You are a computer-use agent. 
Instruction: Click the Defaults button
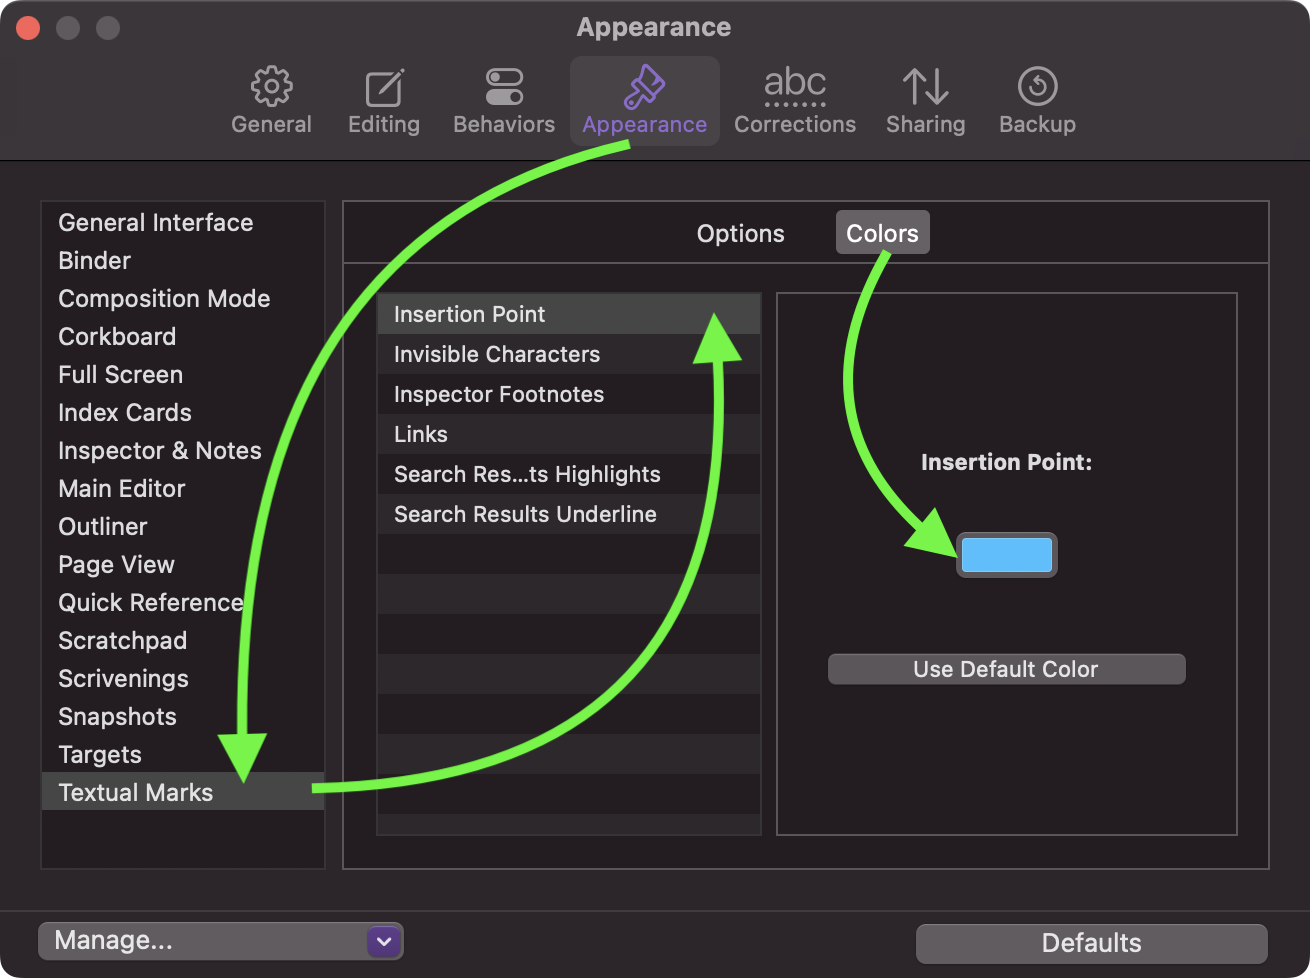click(1092, 943)
